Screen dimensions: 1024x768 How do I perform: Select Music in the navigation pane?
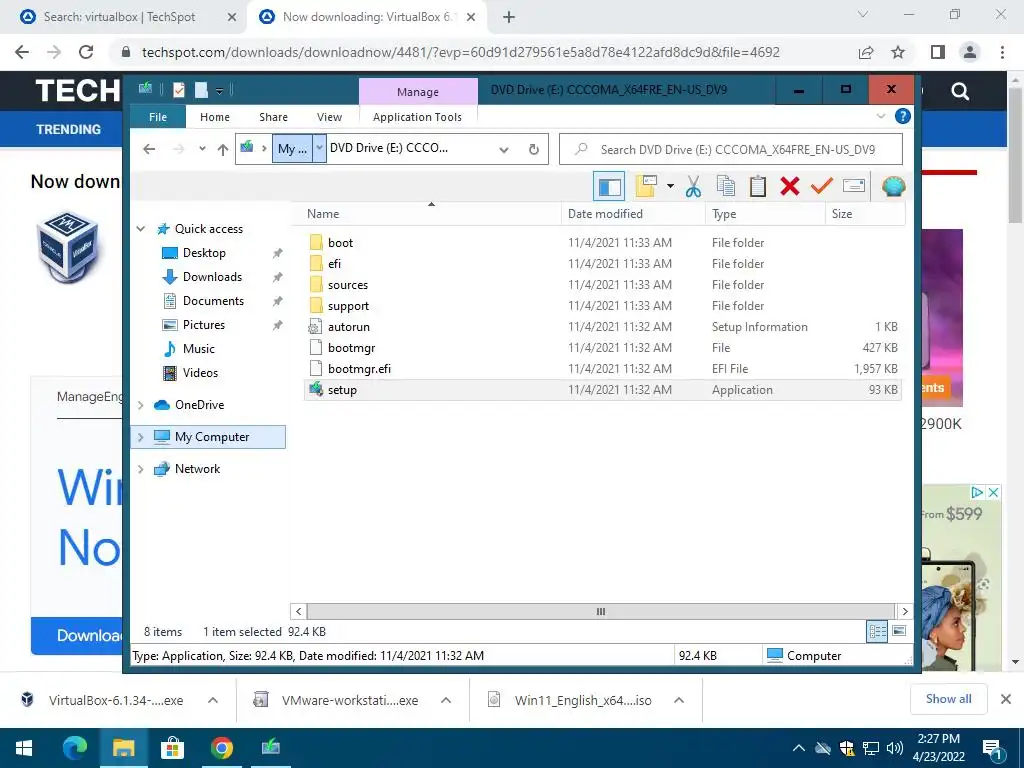199,349
